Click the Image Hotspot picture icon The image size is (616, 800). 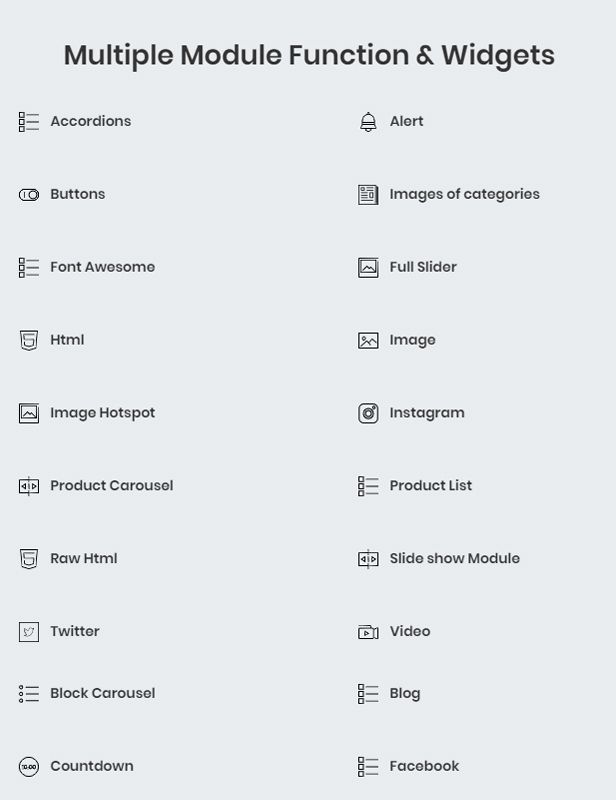click(x=29, y=413)
